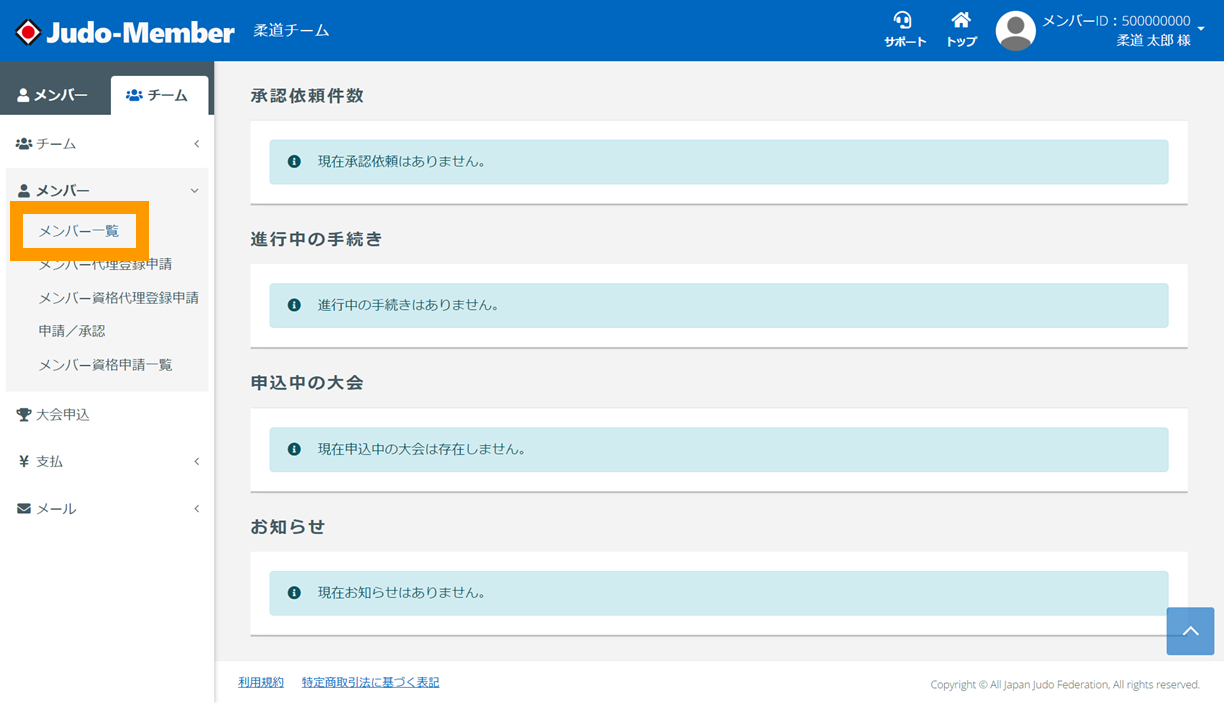Open メンバー資格代理登録申請 menu item
Image resolution: width=1224 pixels, height=703 pixels.
[x=119, y=298]
